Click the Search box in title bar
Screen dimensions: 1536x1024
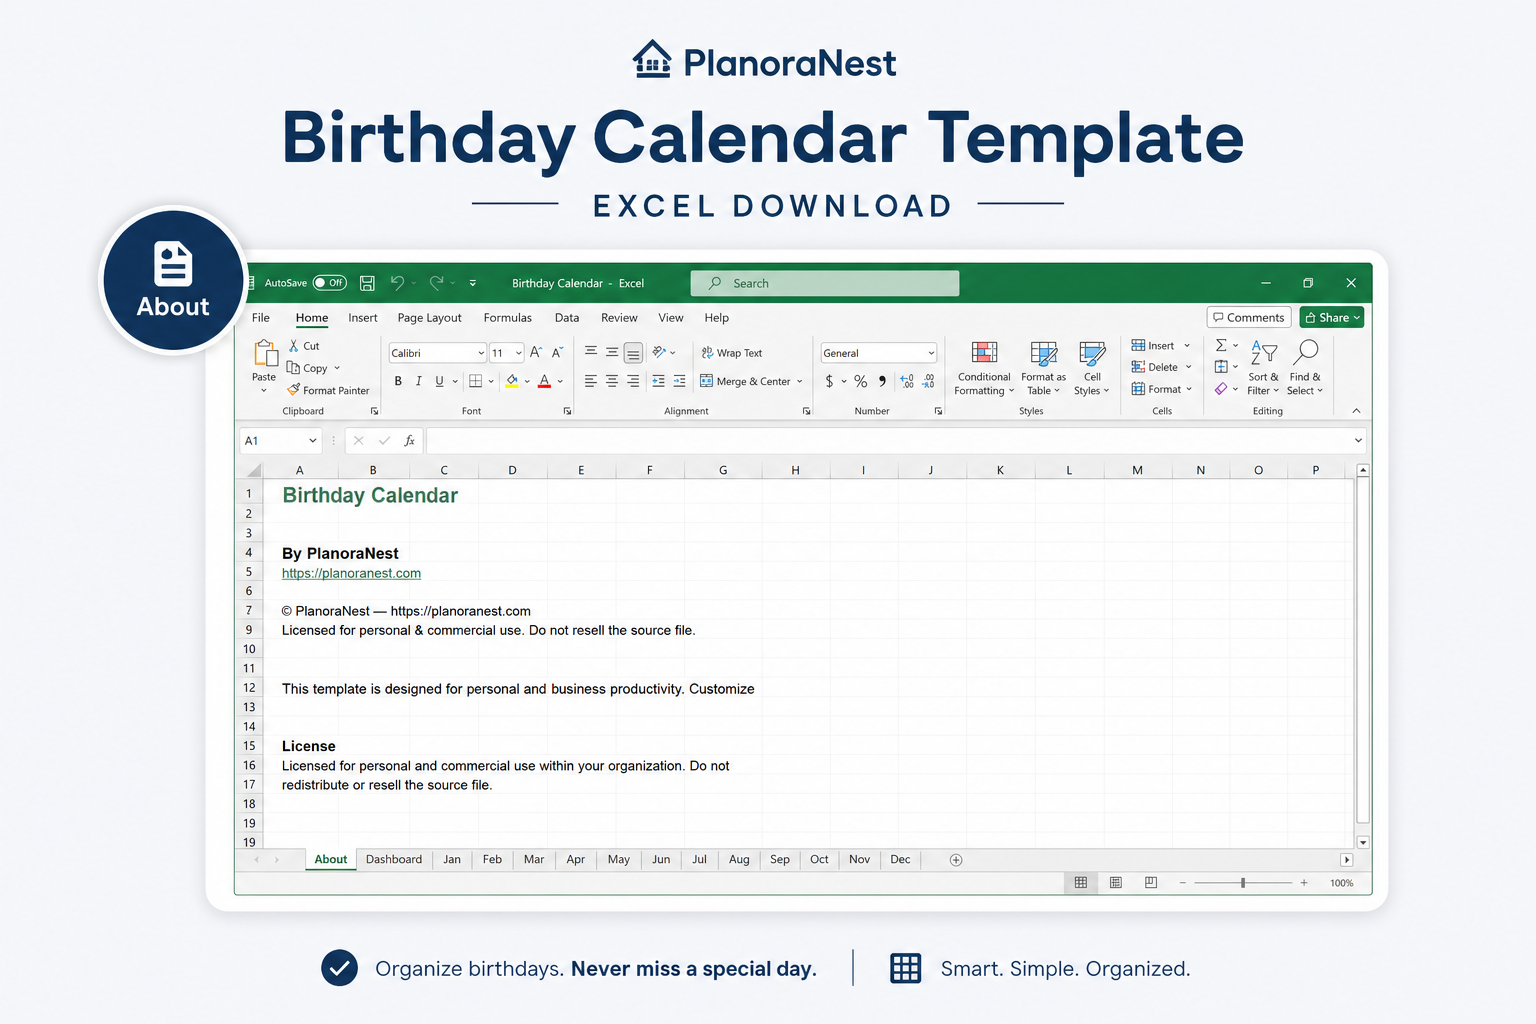pos(825,283)
